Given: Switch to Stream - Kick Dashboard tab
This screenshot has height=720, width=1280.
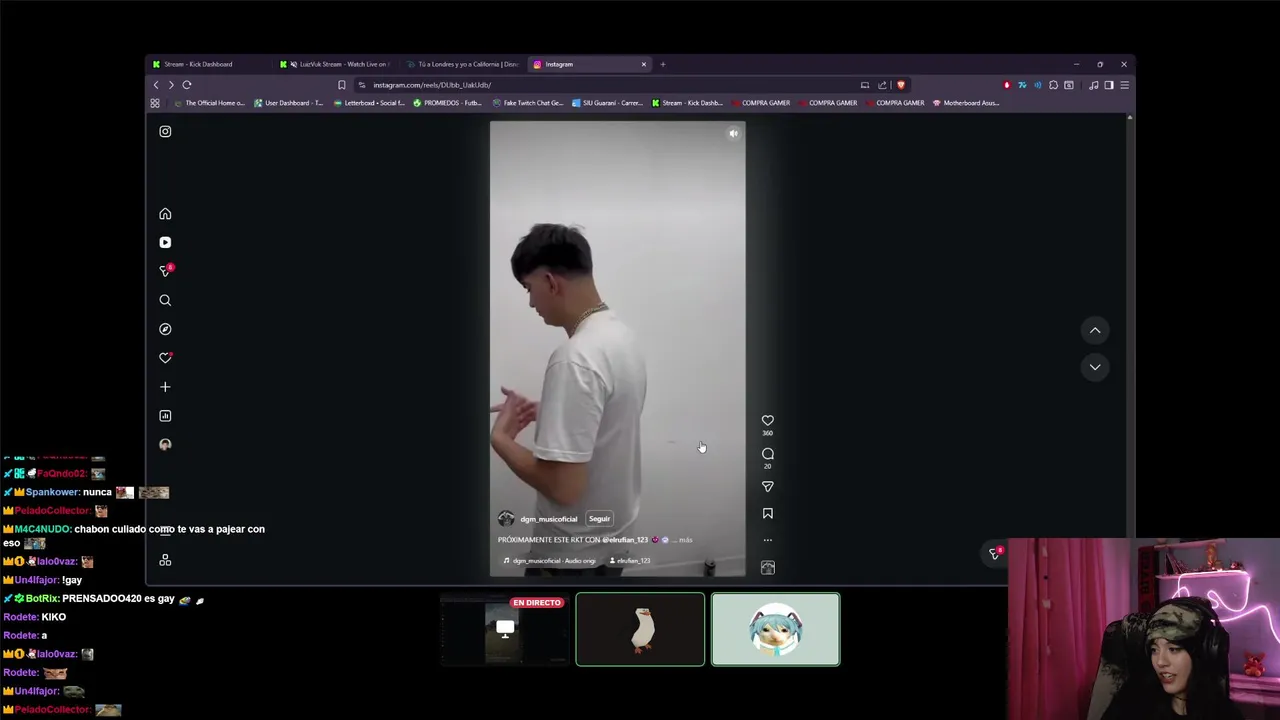Looking at the screenshot, I should [210, 64].
